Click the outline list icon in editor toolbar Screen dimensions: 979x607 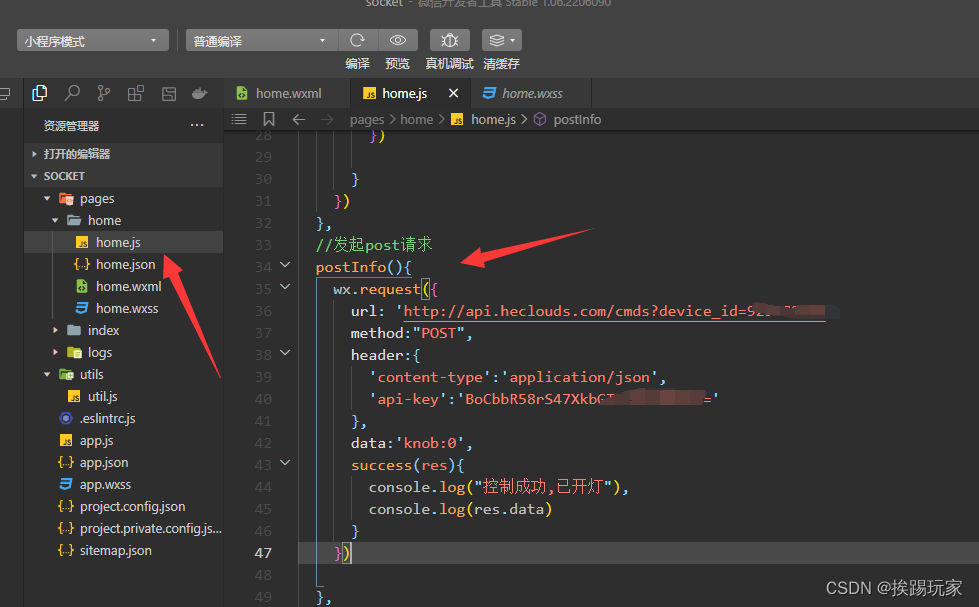coord(239,119)
